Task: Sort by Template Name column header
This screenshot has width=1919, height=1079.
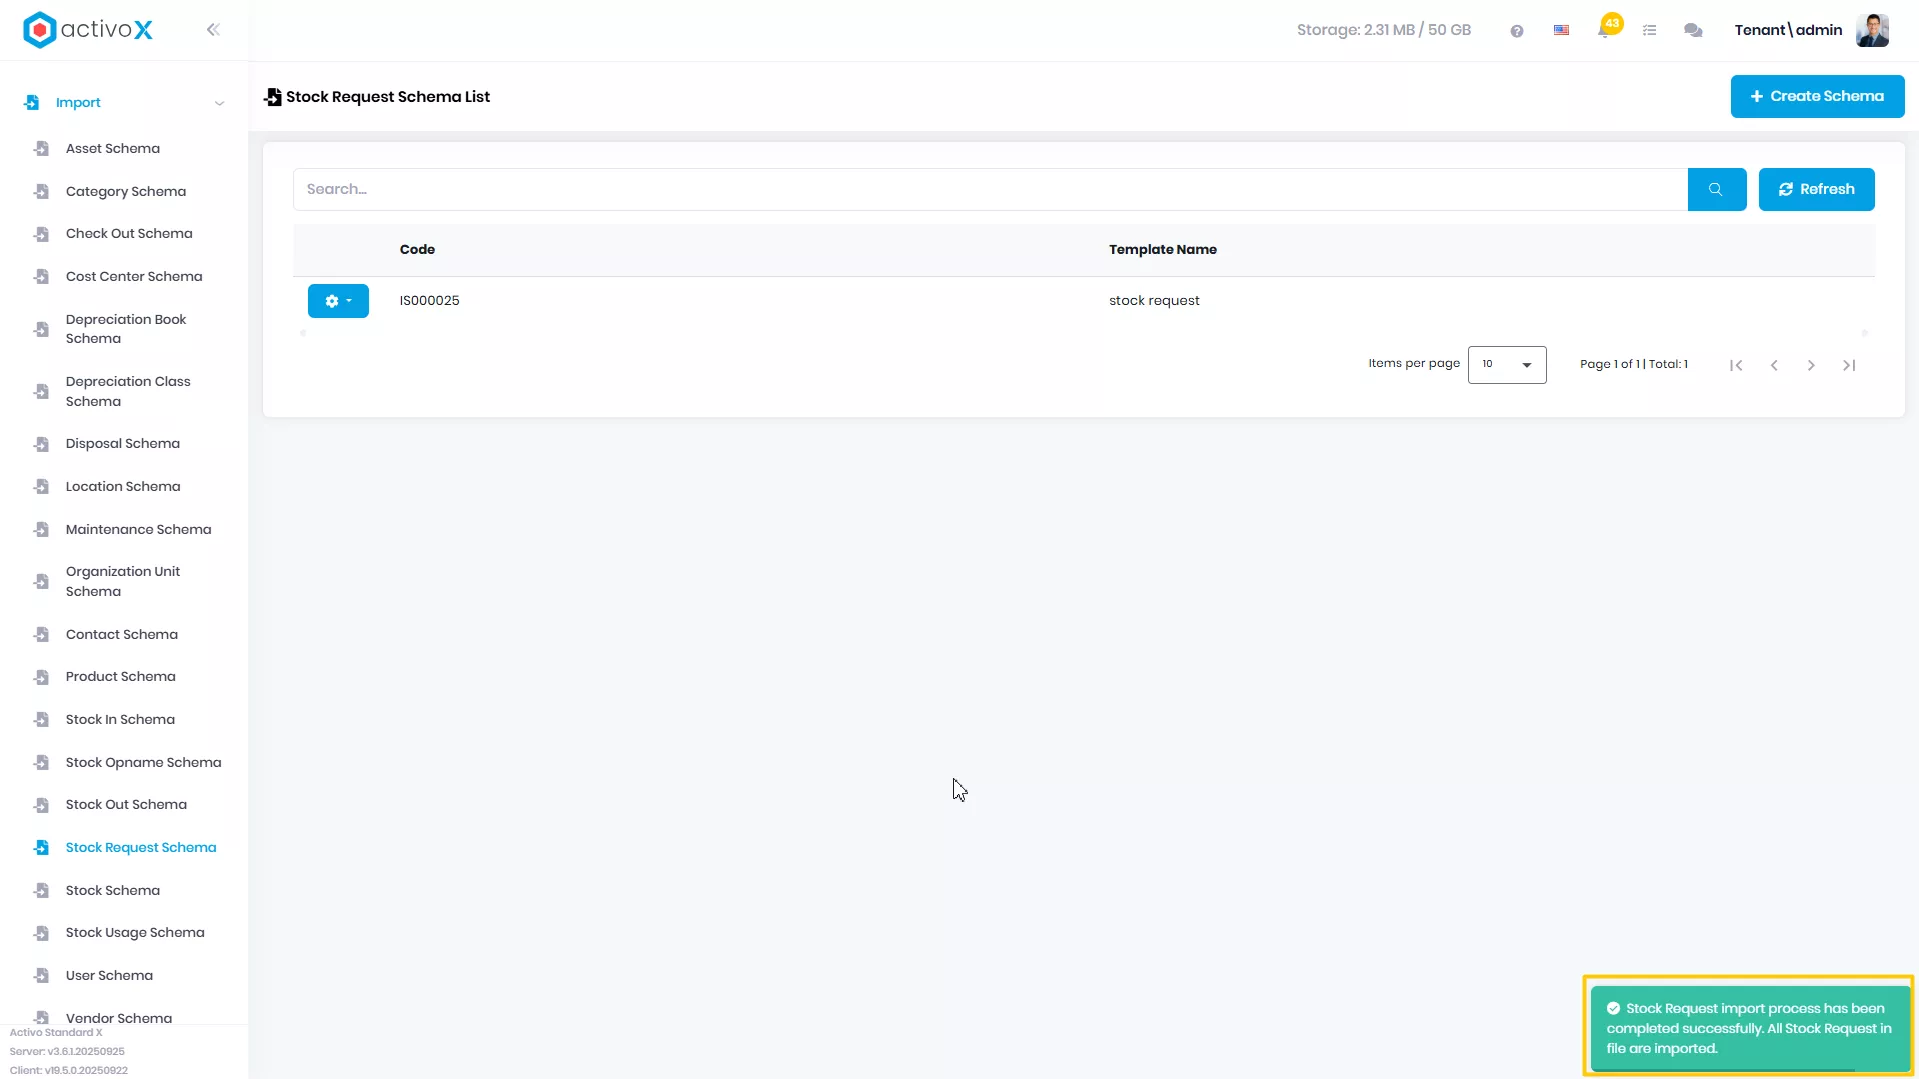Action: tap(1163, 250)
